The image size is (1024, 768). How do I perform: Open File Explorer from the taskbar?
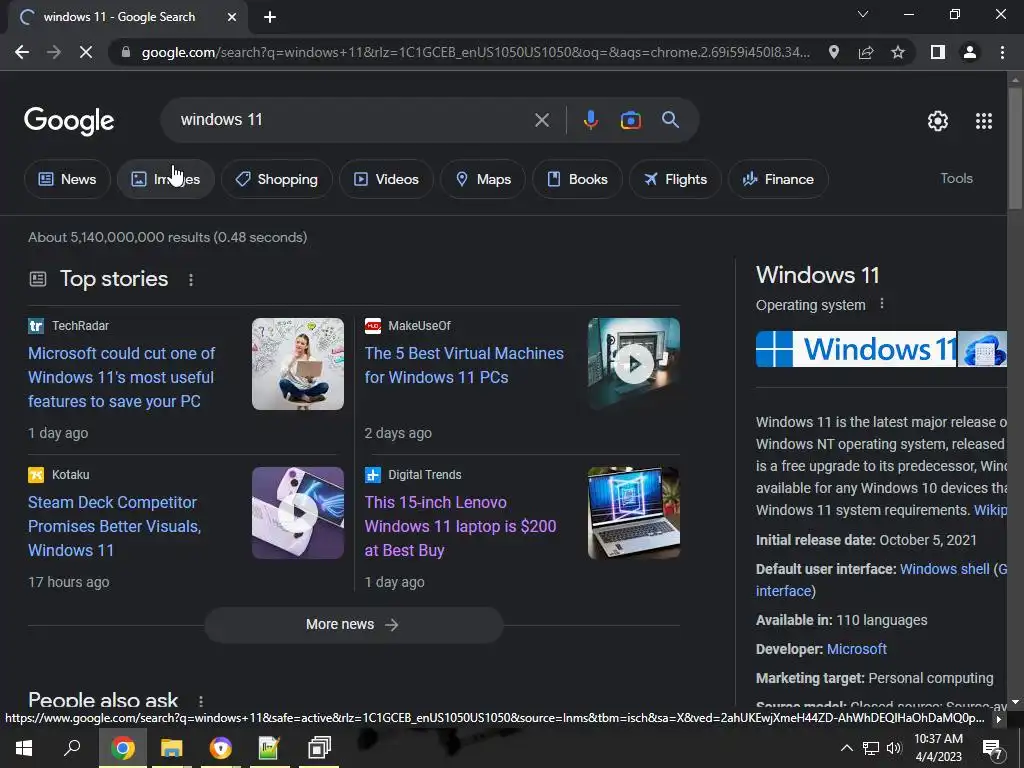[x=171, y=748]
